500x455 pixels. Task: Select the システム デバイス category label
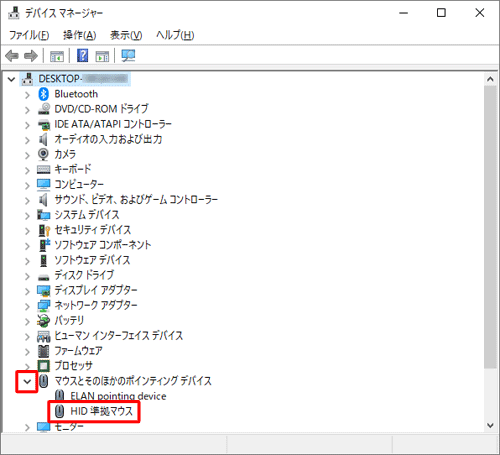(87, 215)
